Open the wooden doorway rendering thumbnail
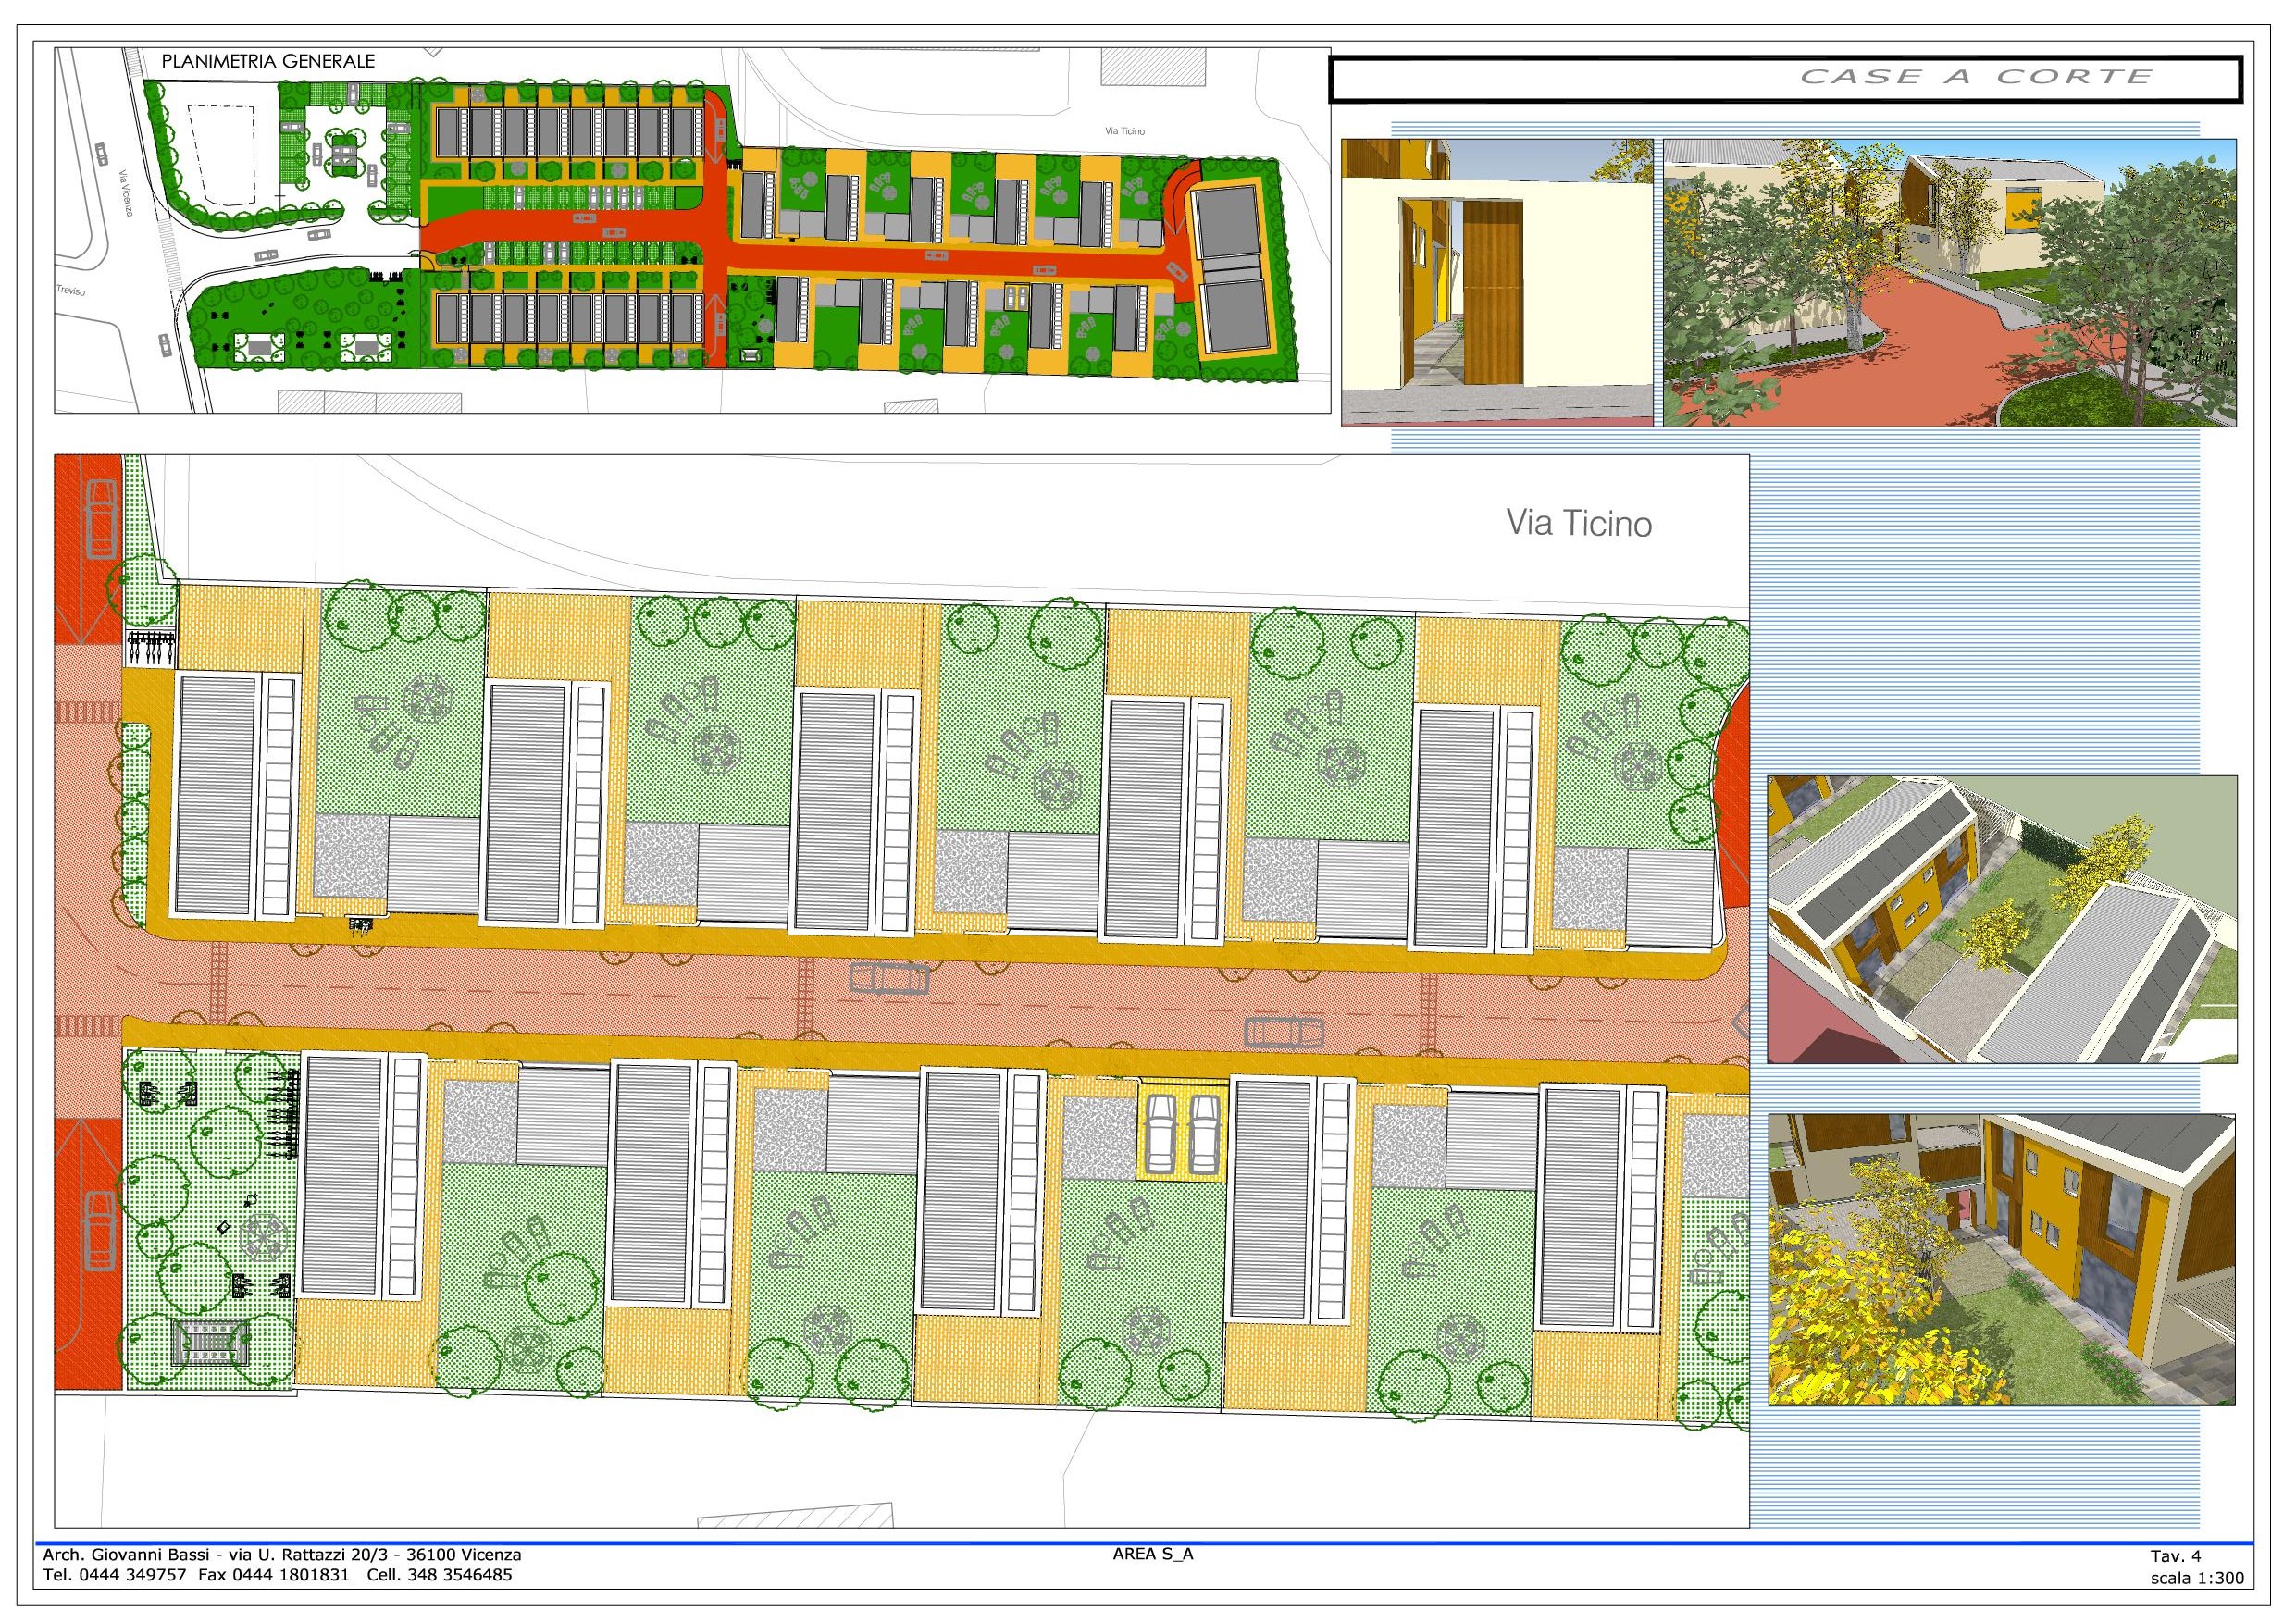The height and width of the screenshot is (1623, 2296). tap(1496, 283)
